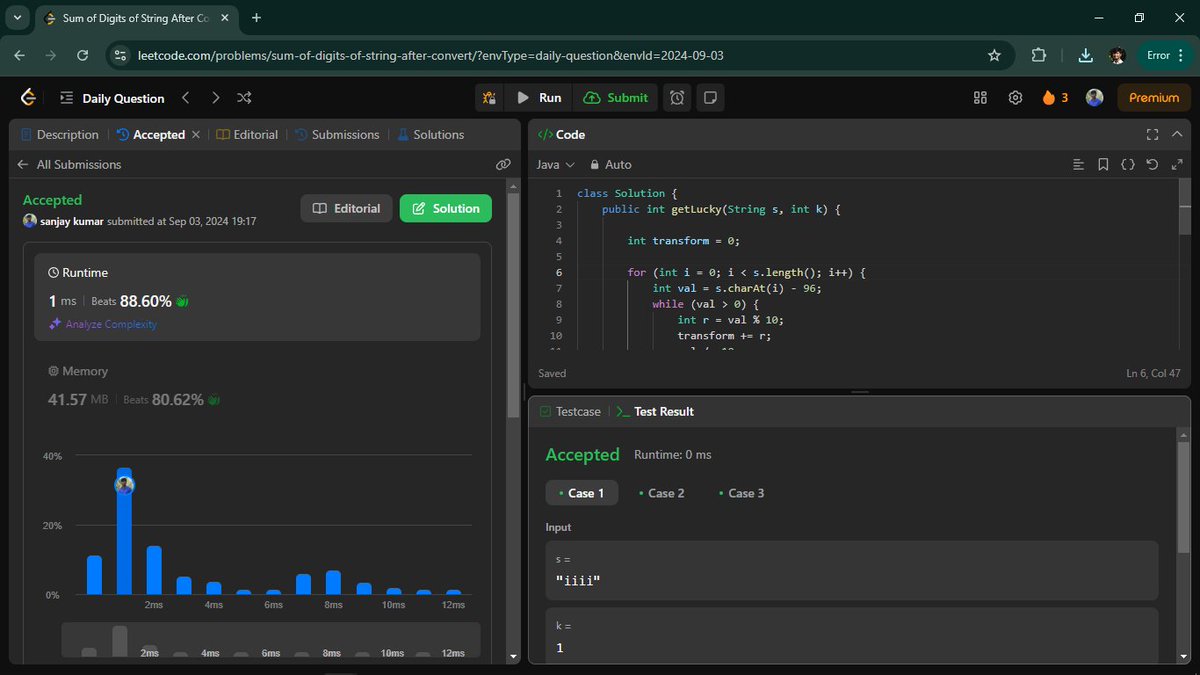The width and height of the screenshot is (1200, 675).
Task: Click the browser address bar URL
Action: (x=430, y=56)
